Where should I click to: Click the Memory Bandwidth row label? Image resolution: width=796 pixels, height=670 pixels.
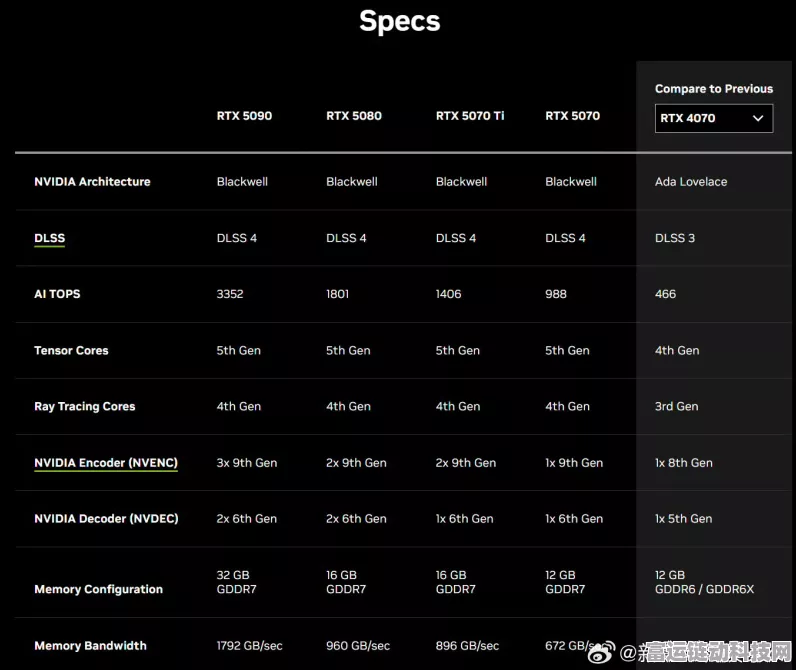tap(90, 646)
